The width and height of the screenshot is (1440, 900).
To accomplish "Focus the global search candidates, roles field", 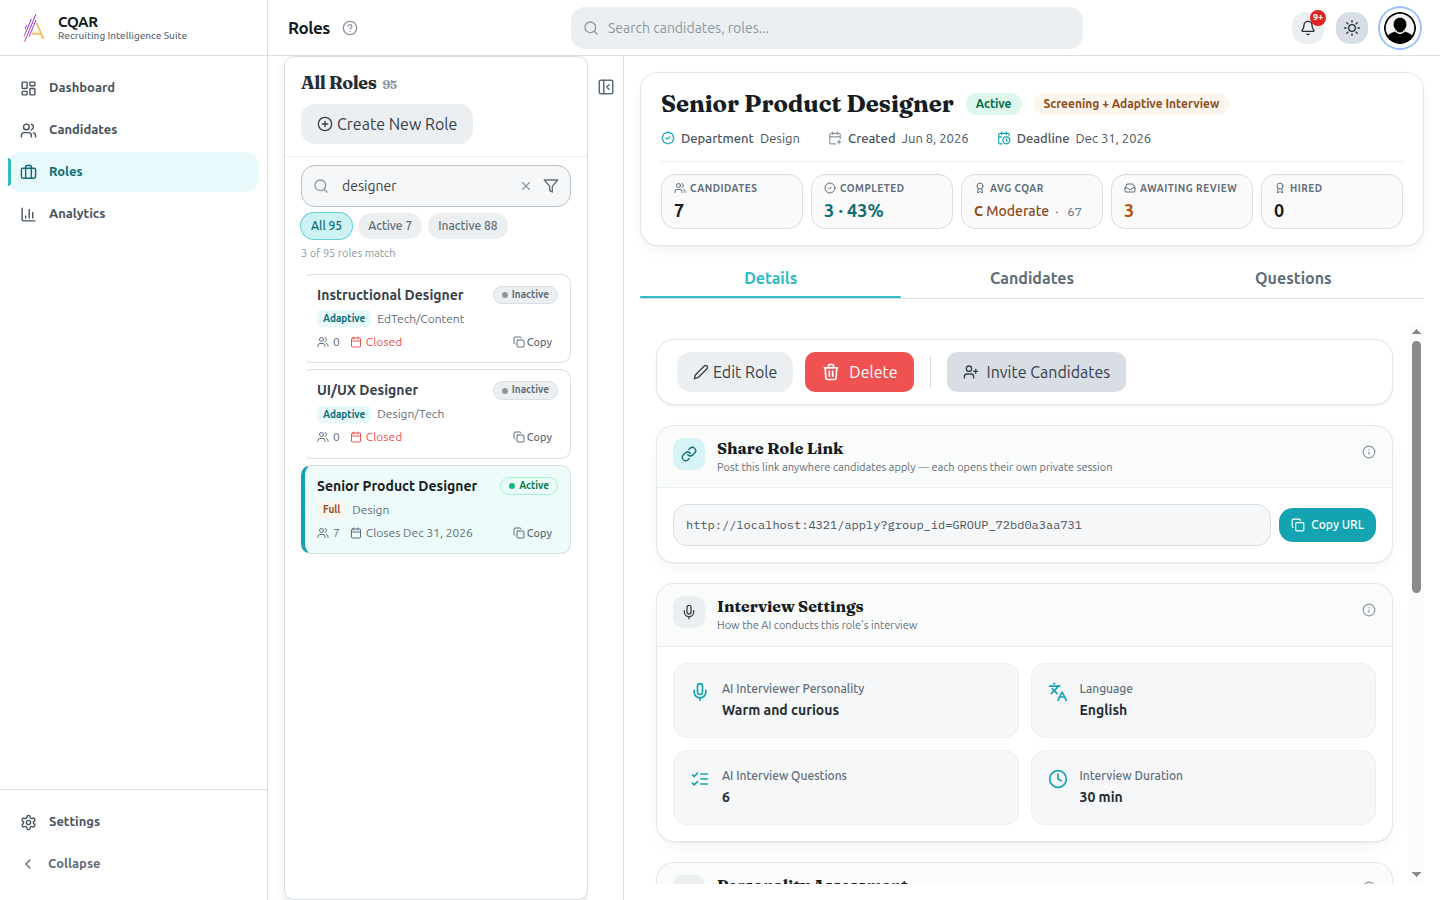I will tap(827, 28).
